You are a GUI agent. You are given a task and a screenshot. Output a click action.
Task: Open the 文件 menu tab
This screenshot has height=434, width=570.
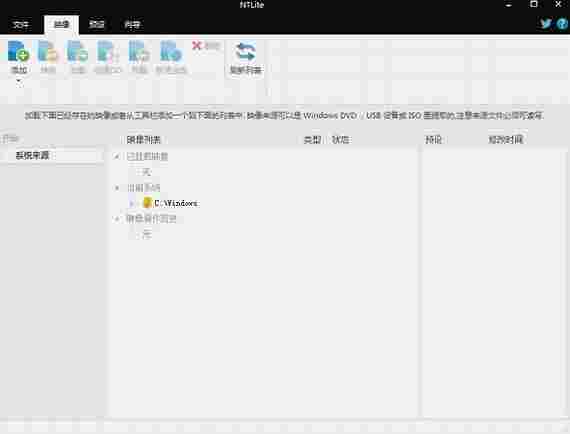click(21, 24)
